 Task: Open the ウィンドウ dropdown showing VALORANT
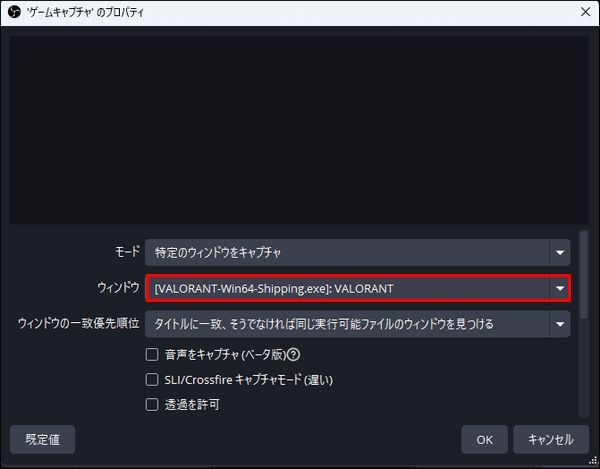pyautogui.click(x=358, y=288)
